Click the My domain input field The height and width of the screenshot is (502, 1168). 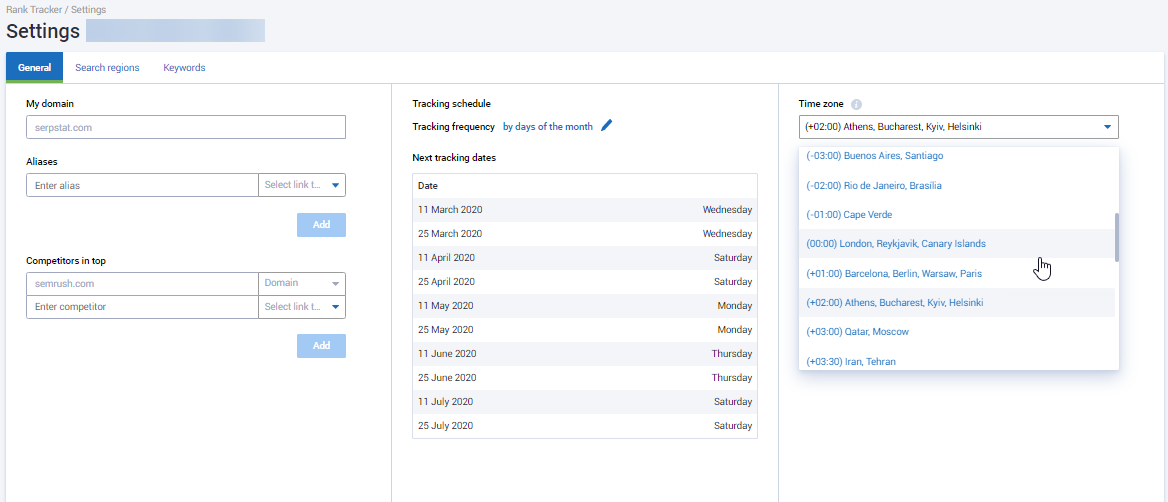(x=186, y=127)
